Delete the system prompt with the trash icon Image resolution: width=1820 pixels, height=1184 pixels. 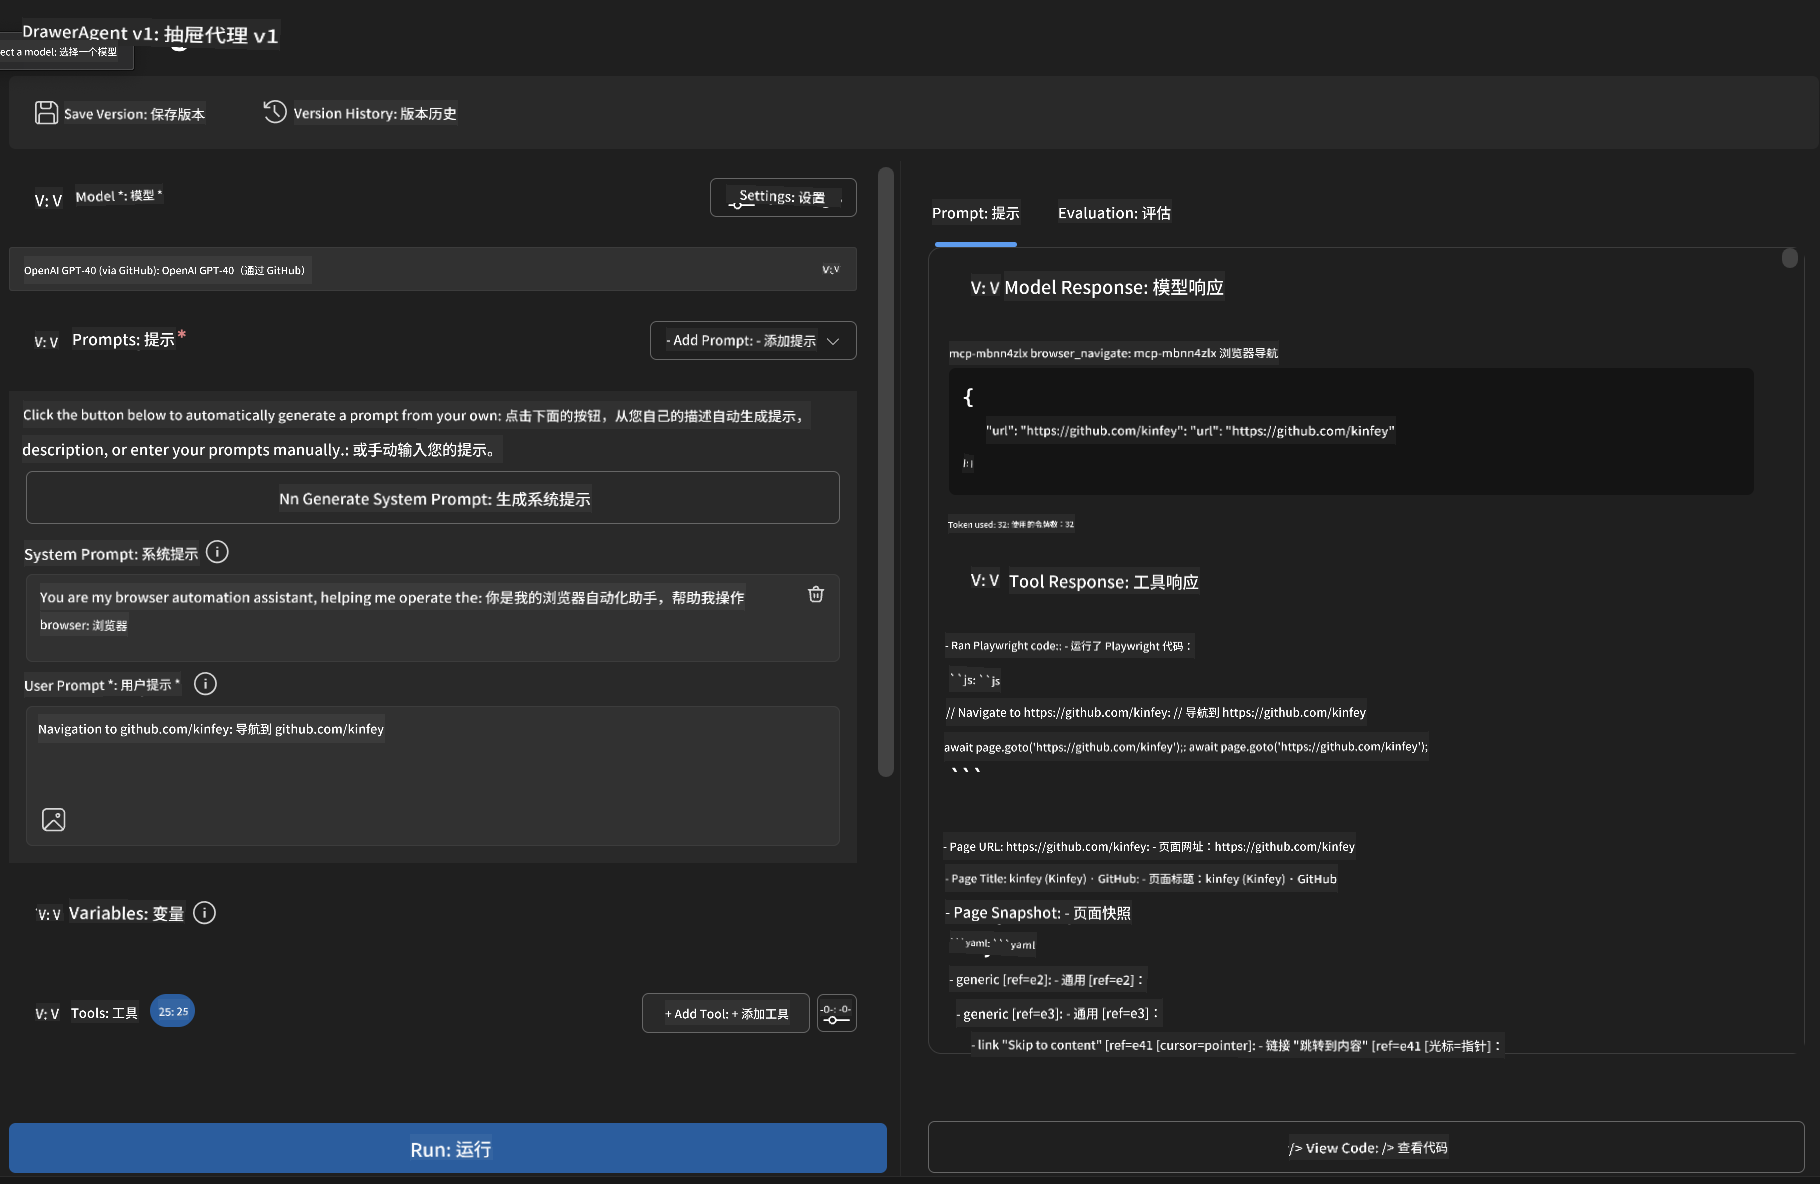[x=816, y=594]
